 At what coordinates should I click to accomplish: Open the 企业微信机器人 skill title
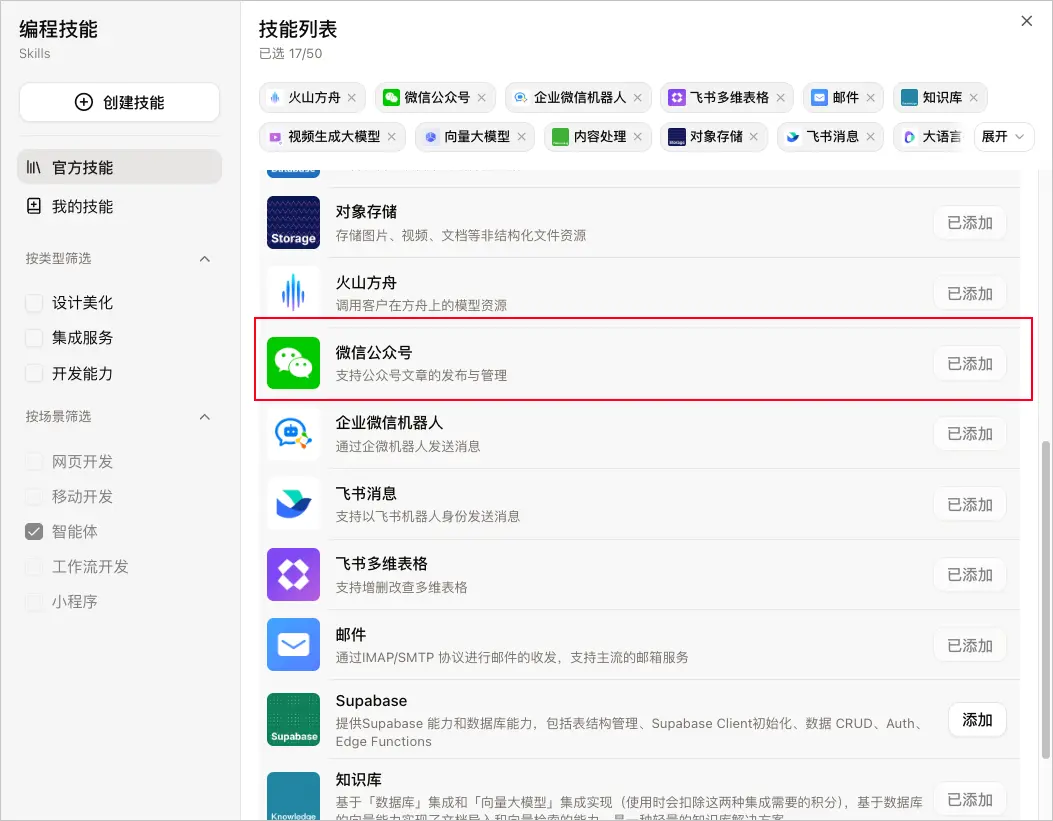[x=389, y=423]
